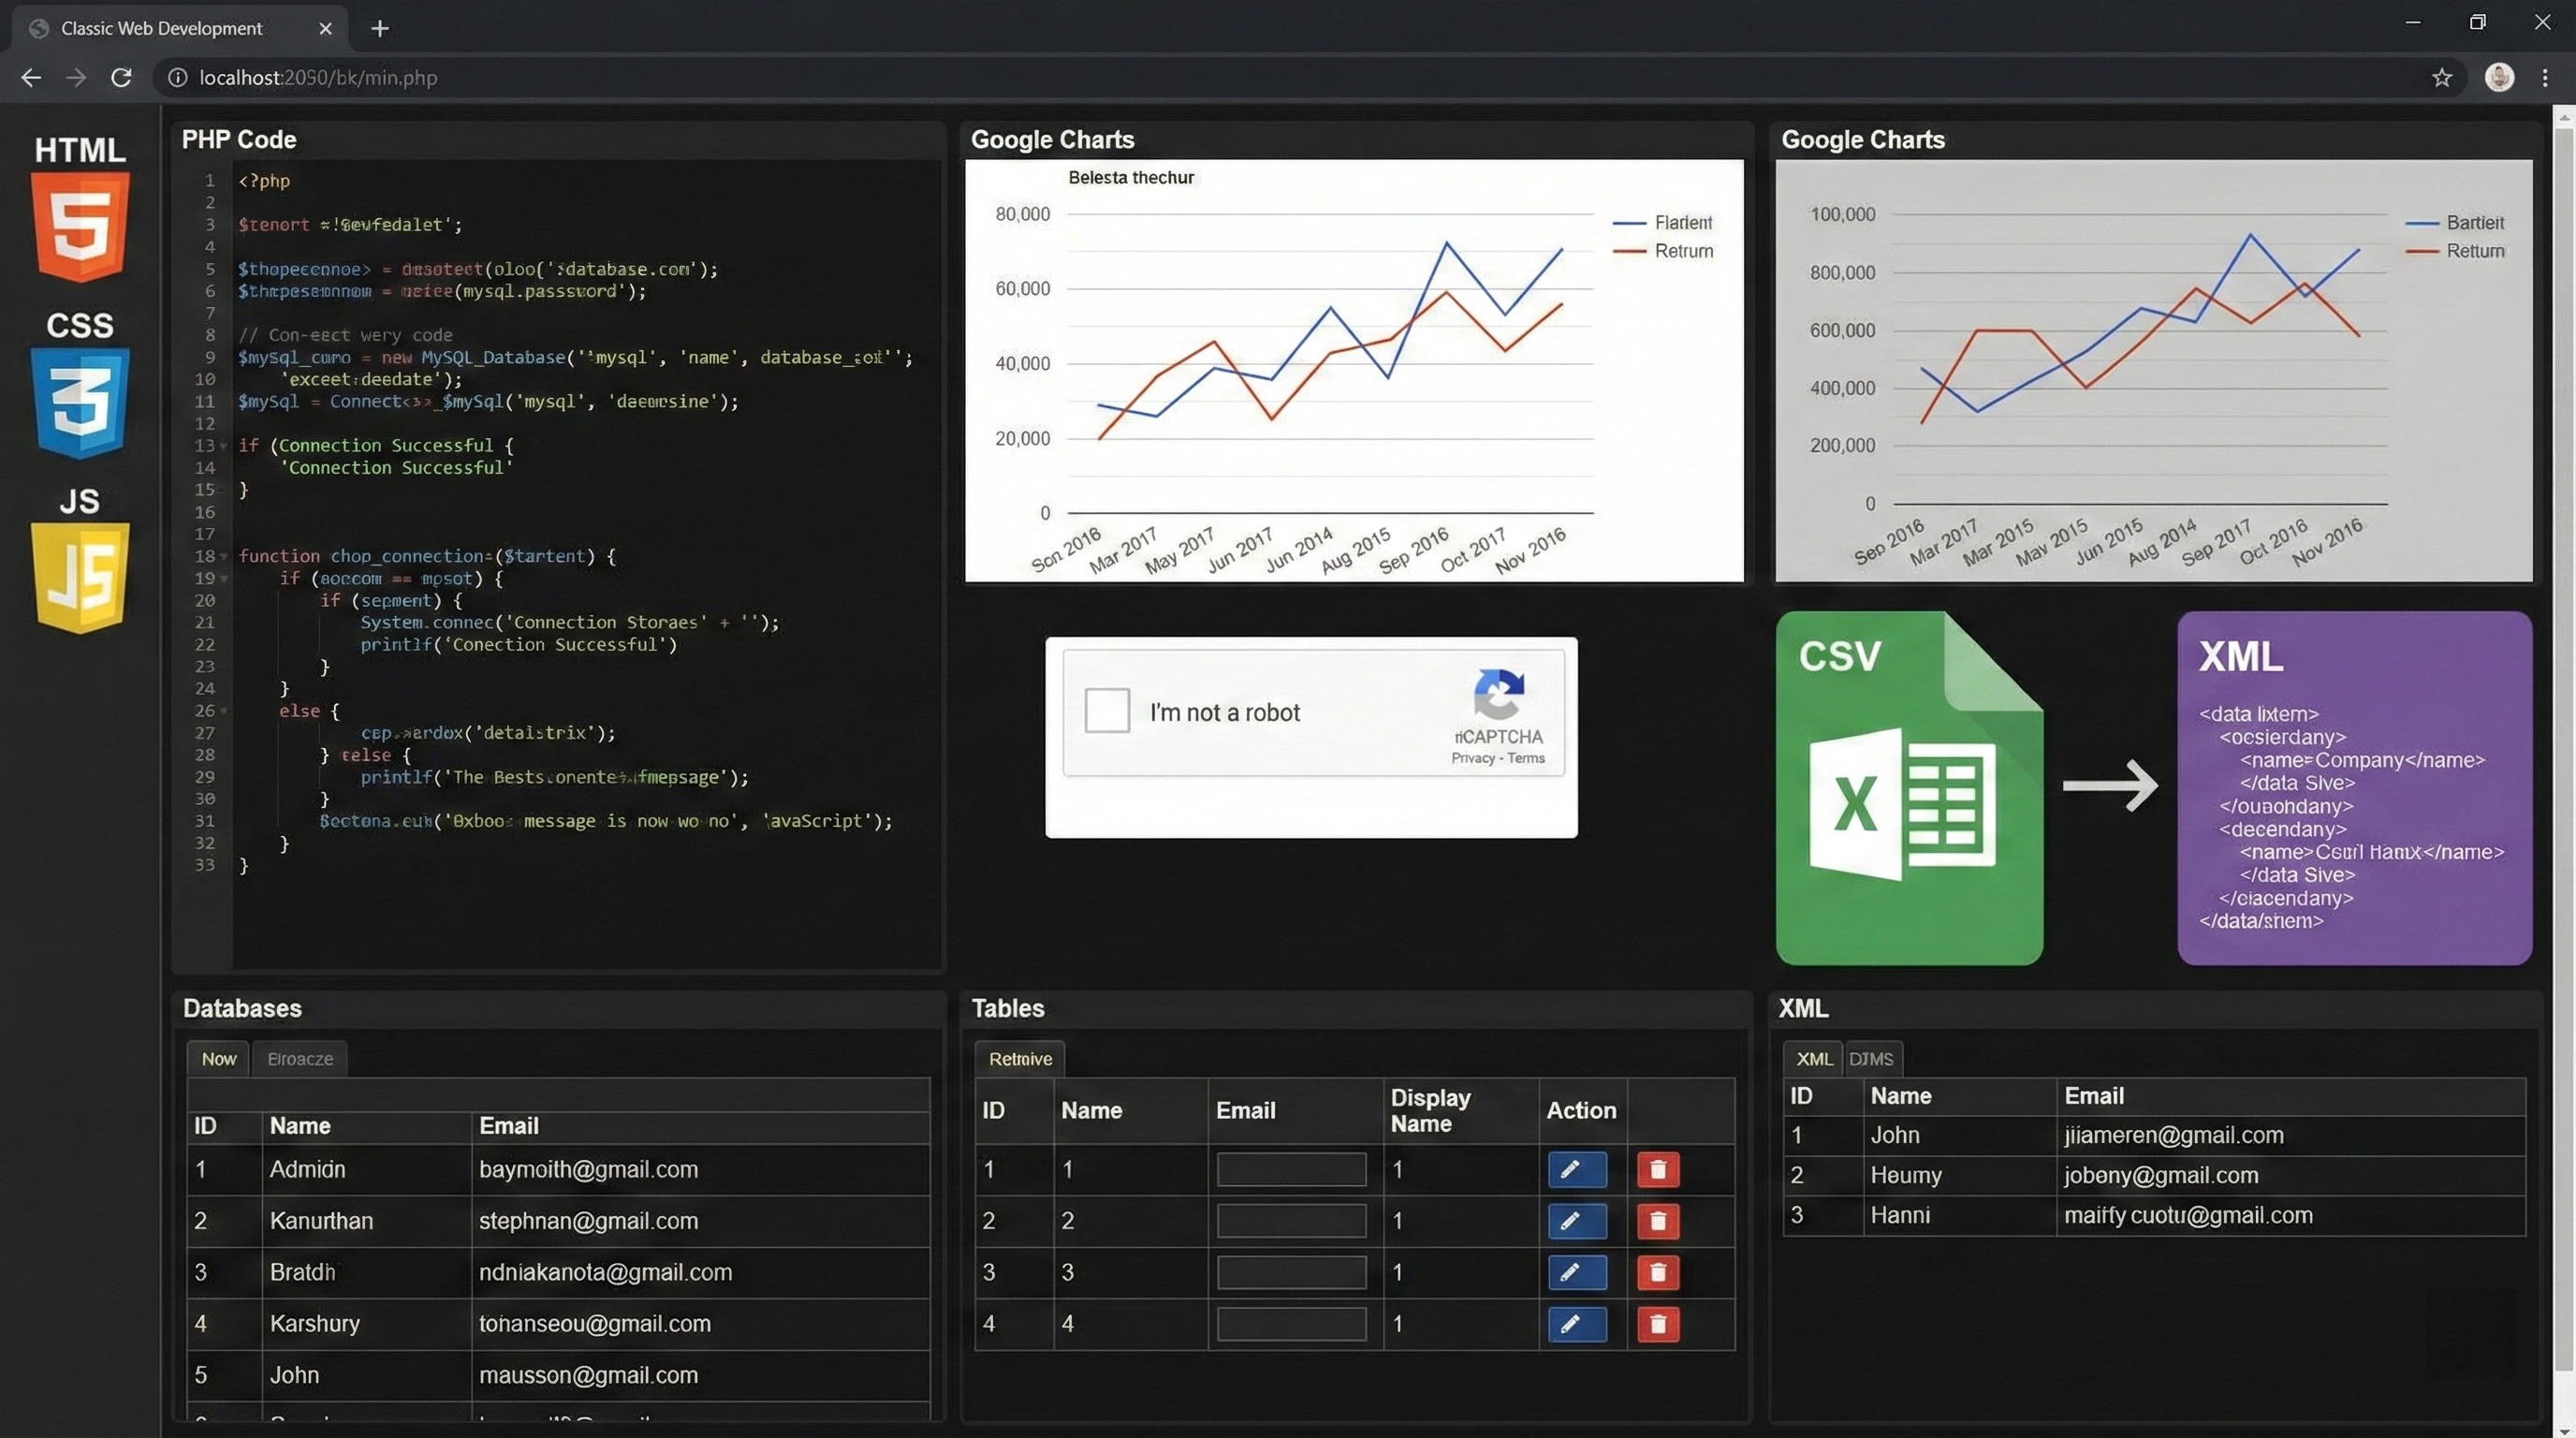Click the HTML5 logo in sidebar
2576x1438 pixels.
pos(80,224)
